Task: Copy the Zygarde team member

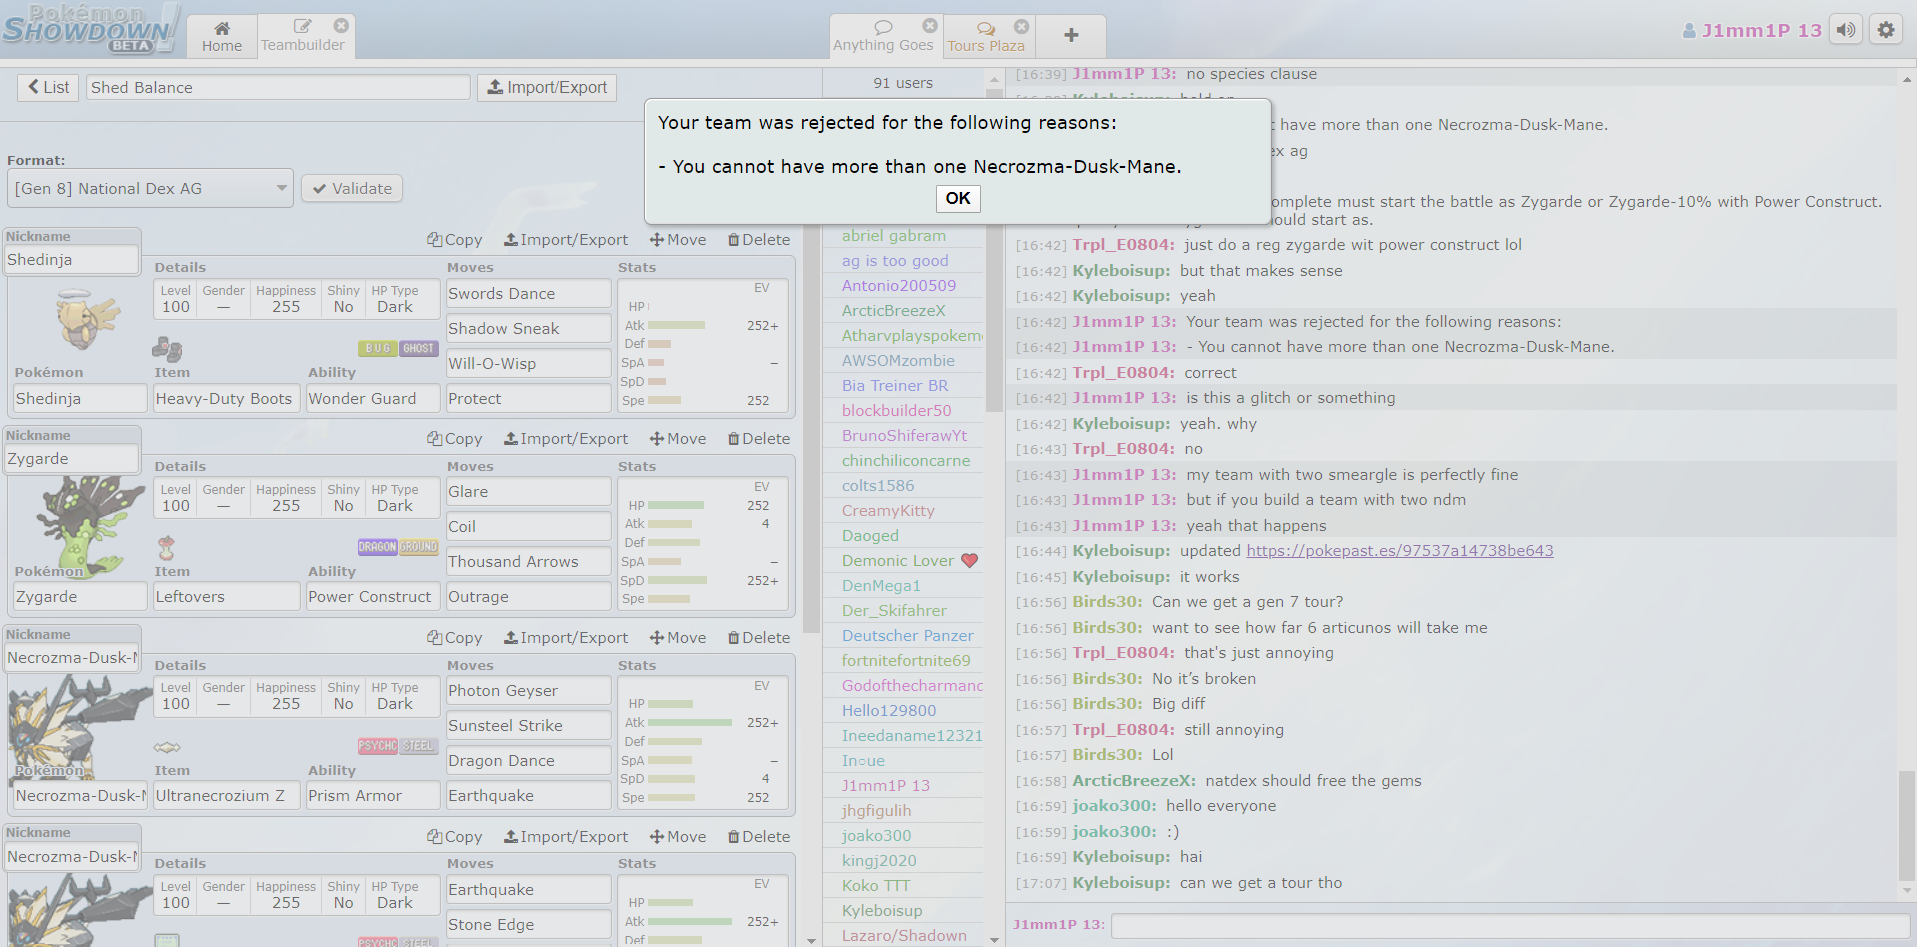Action: (x=455, y=439)
